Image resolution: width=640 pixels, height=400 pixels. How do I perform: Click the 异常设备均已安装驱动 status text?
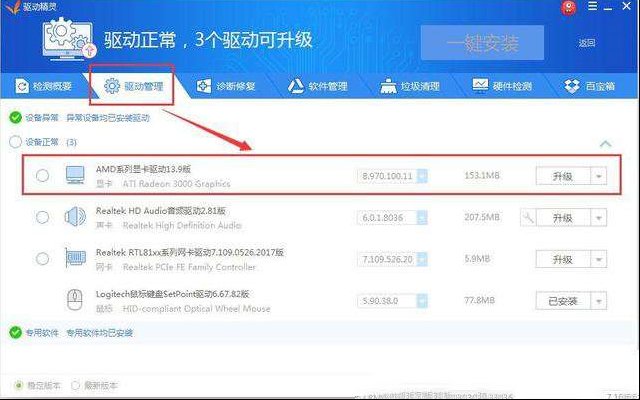coord(108,118)
